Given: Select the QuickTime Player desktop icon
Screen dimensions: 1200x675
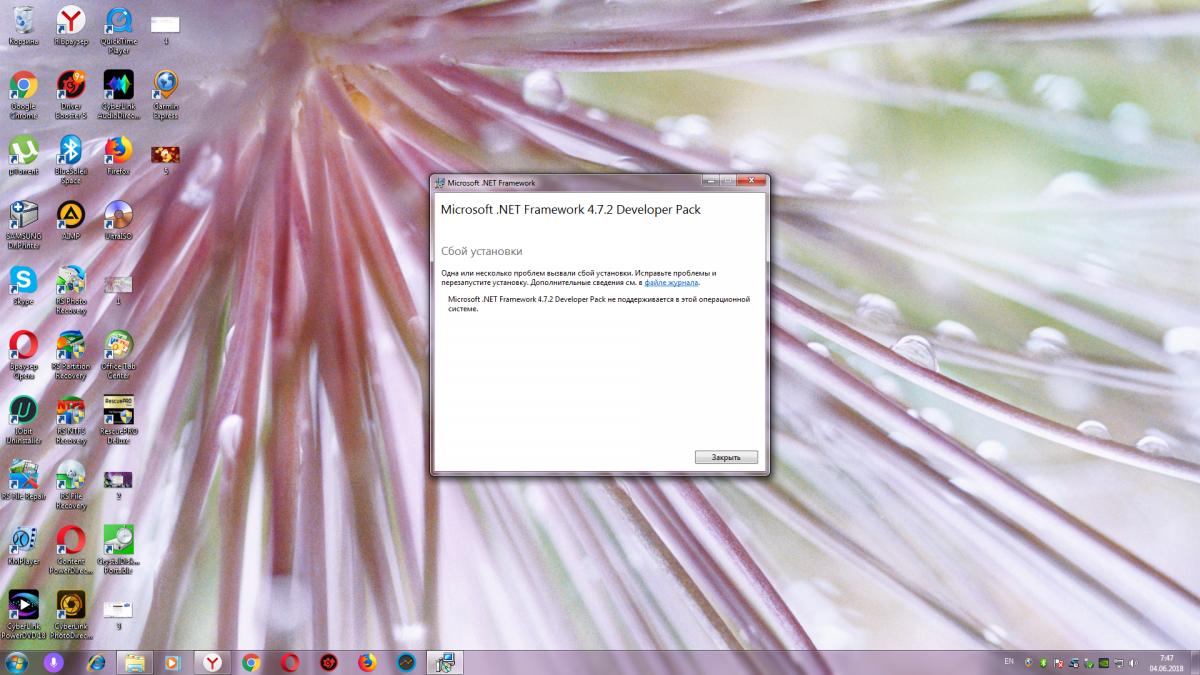Looking at the screenshot, I should point(118,22).
